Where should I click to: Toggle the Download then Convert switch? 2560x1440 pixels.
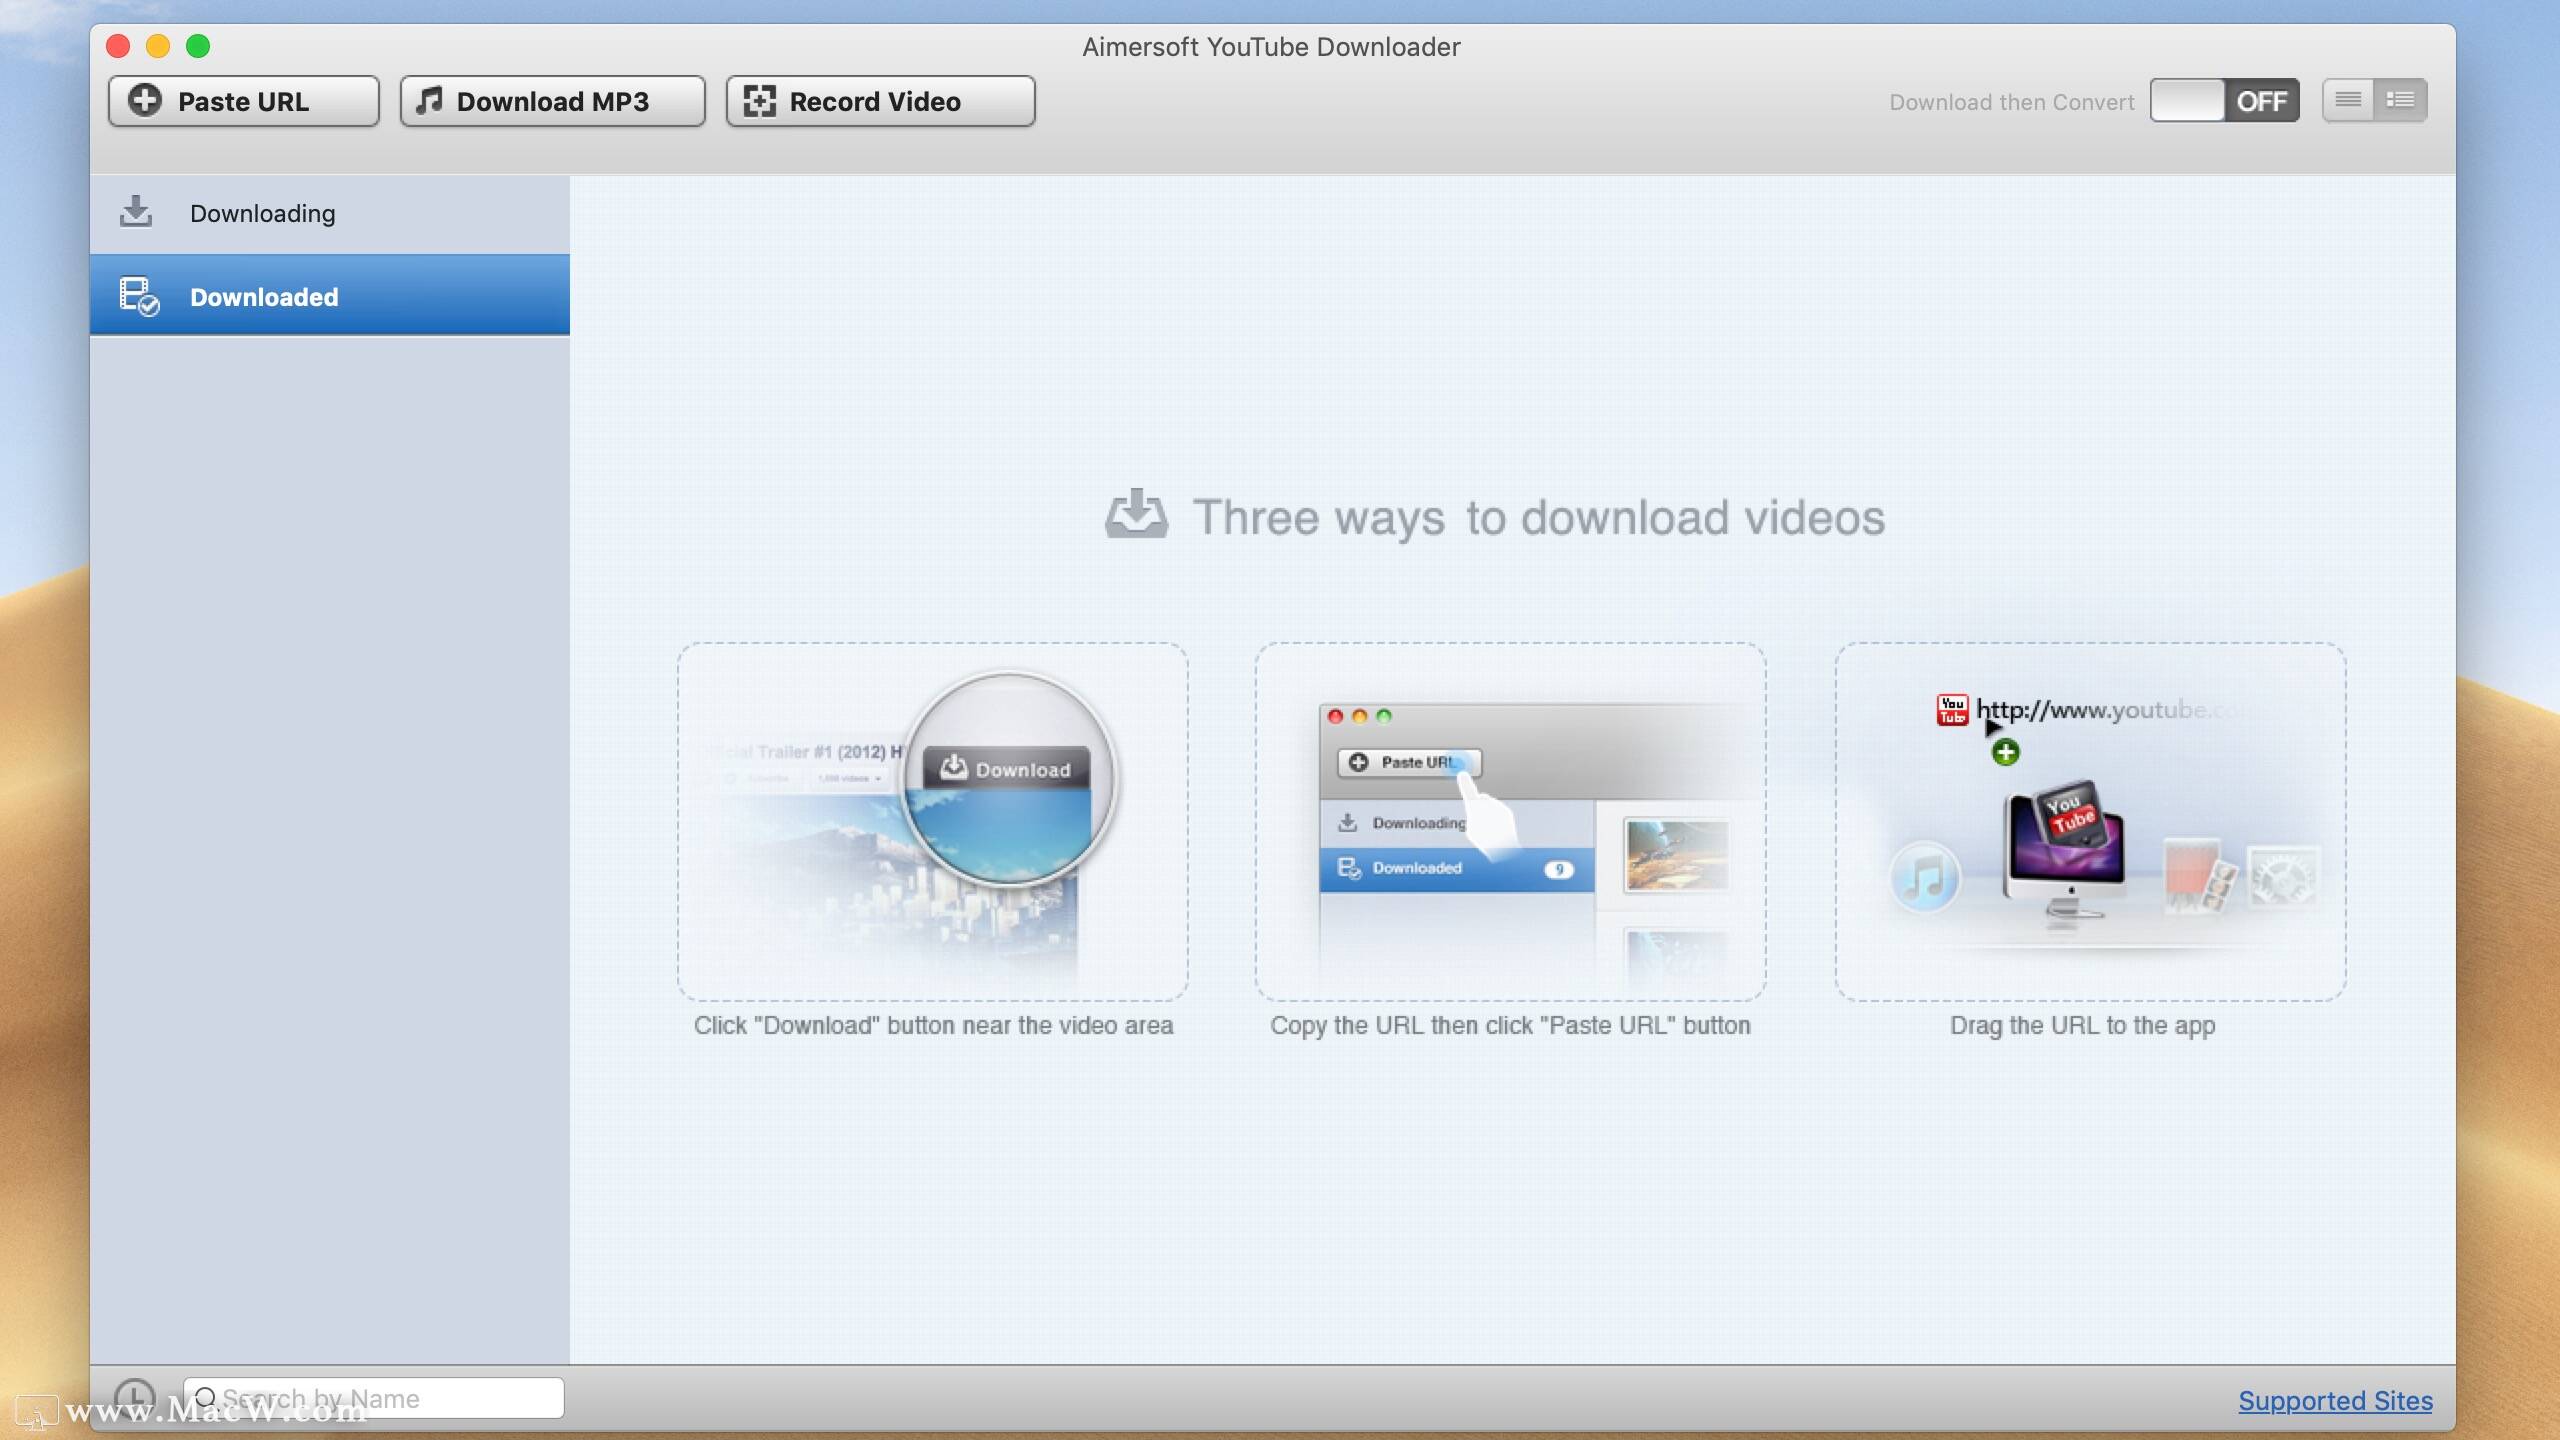pyautogui.click(x=2224, y=101)
